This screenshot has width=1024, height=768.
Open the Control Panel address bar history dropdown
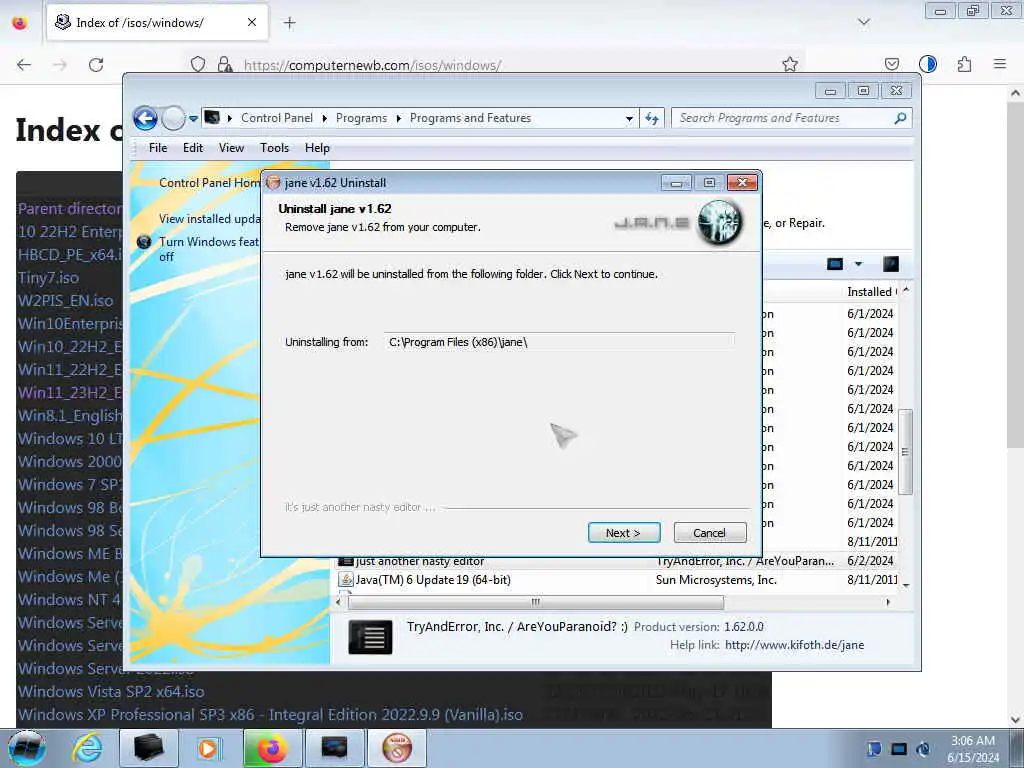pyautogui.click(x=629, y=119)
